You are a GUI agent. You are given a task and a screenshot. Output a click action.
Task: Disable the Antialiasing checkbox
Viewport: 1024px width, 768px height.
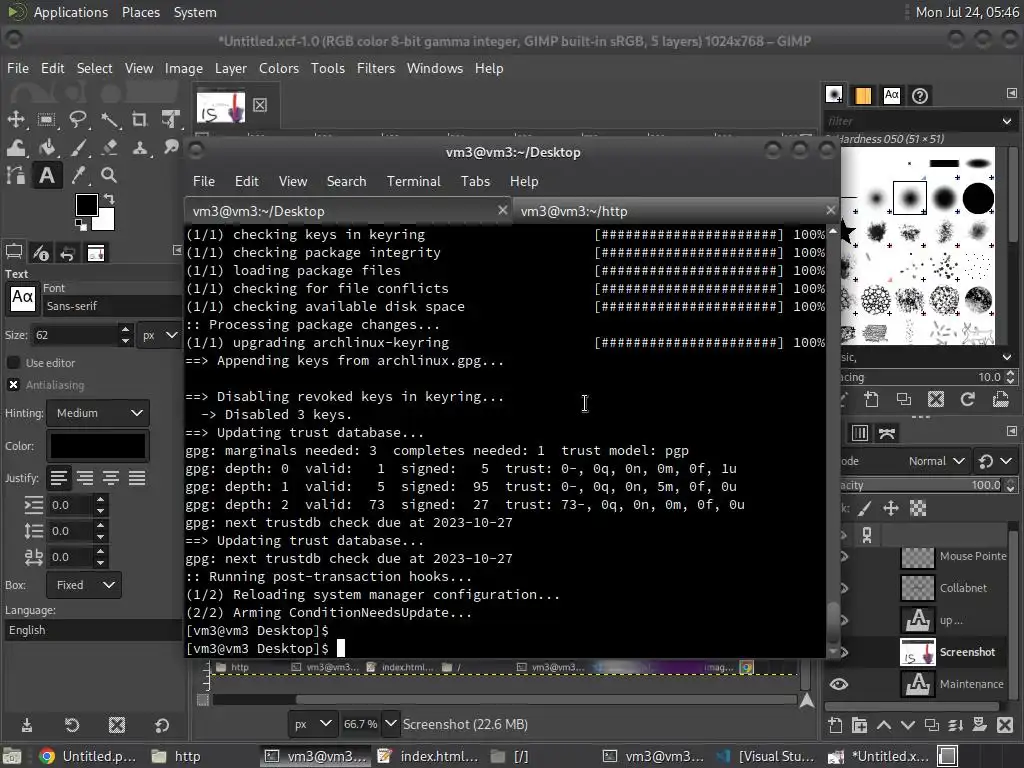click(x=13, y=385)
